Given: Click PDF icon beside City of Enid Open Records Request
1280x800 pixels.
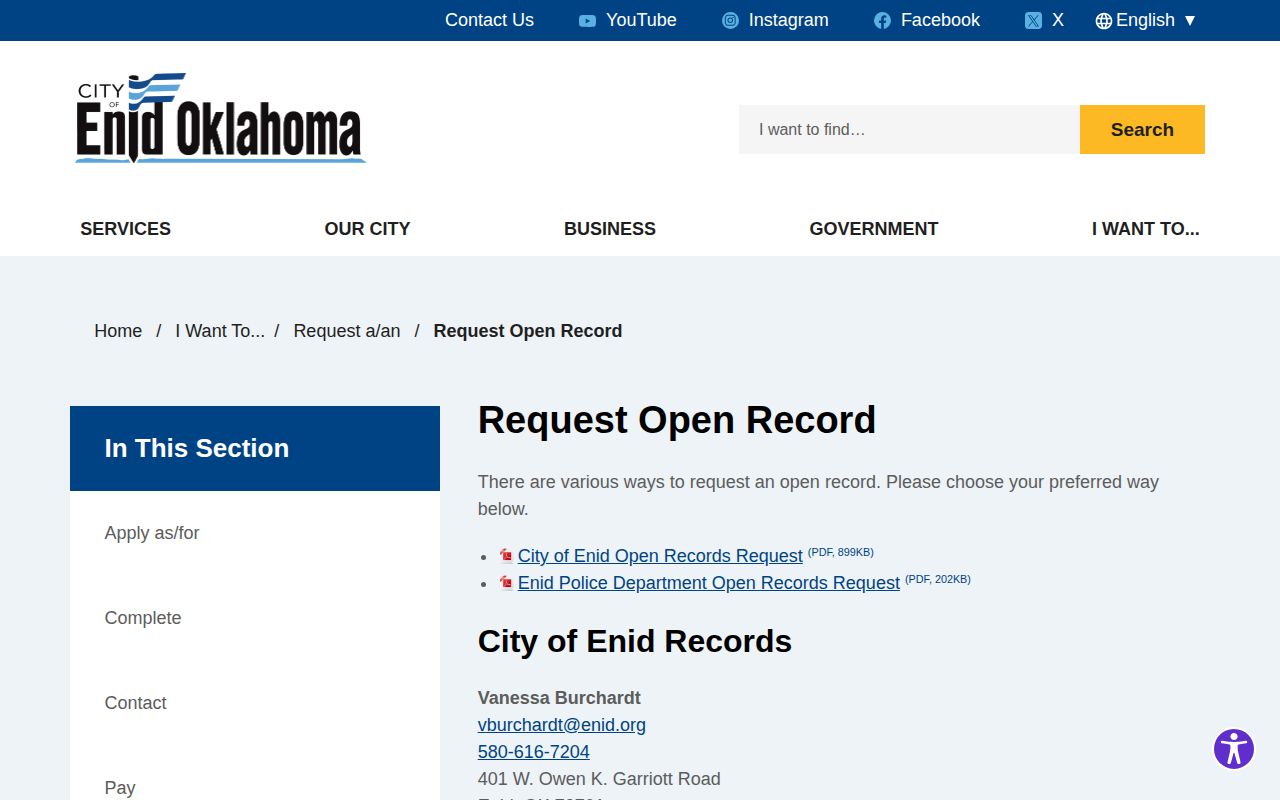Looking at the screenshot, I should 507,556.
